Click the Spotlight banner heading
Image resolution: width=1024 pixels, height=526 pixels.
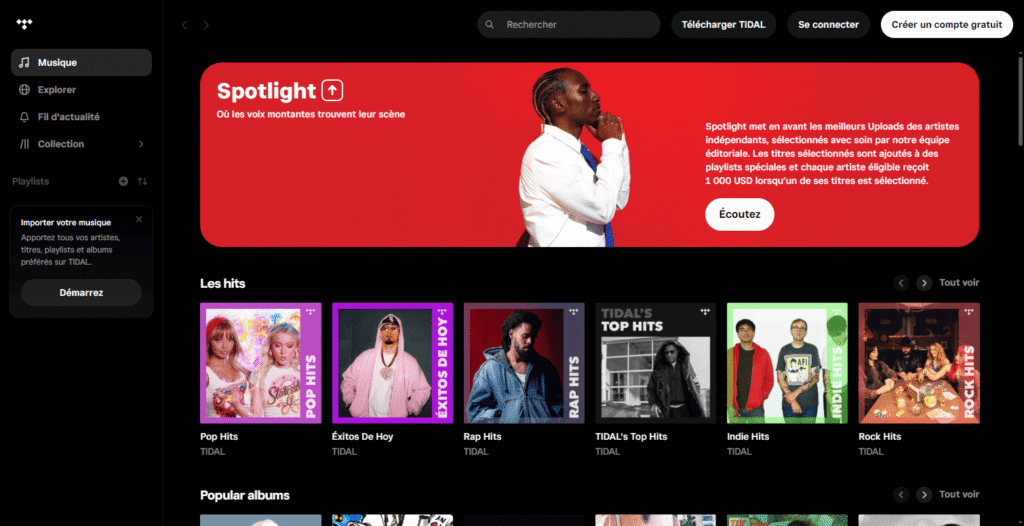pos(266,91)
